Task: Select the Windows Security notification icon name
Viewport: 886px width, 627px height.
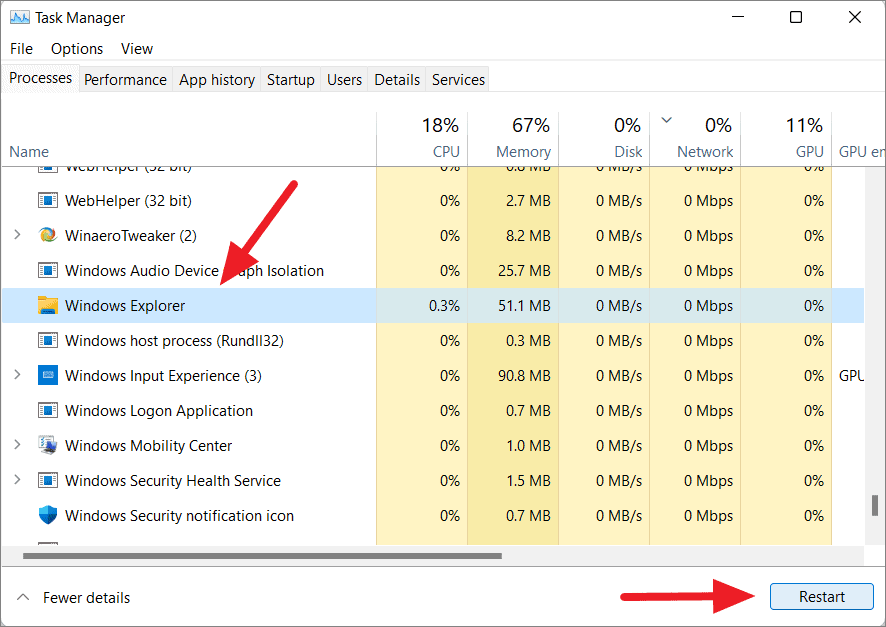Action: 179,516
